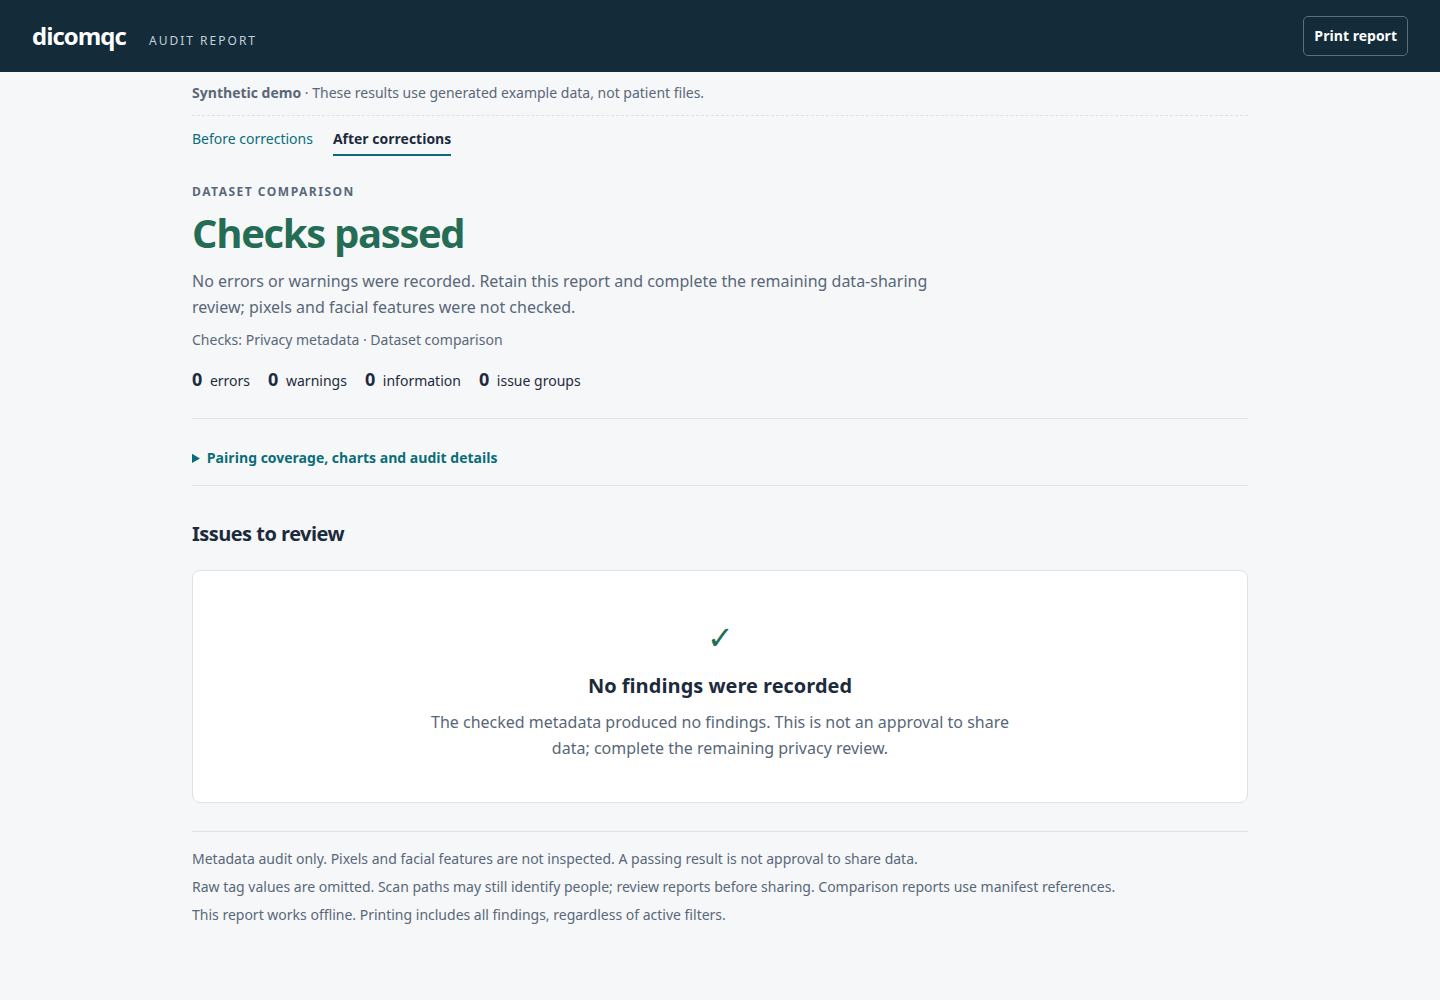The width and height of the screenshot is (1440, 1000).
Task: Click the dicomqc logo
Action: (80, 37)
